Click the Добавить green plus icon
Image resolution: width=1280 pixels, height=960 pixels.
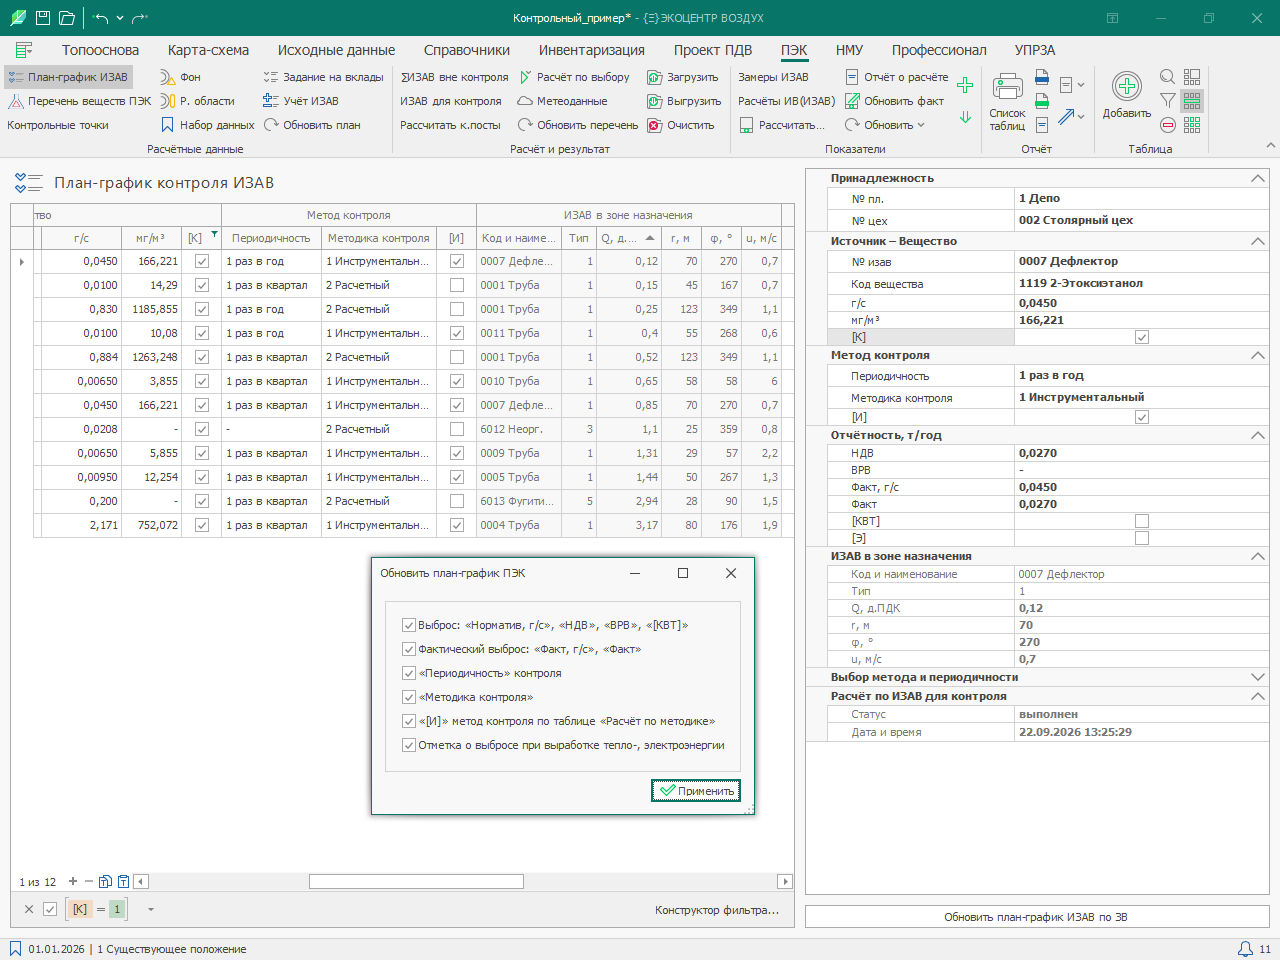(x=1126, y=87)
